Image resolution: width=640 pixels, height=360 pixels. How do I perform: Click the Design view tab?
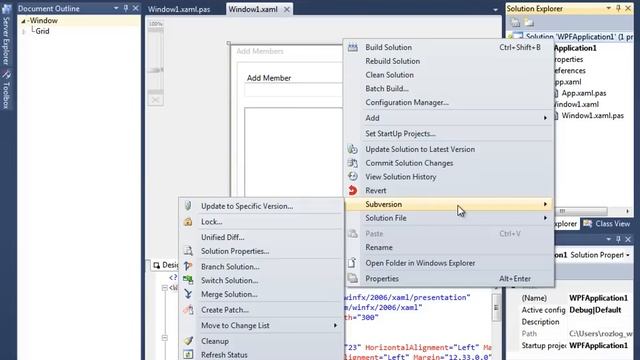(166, 265)
